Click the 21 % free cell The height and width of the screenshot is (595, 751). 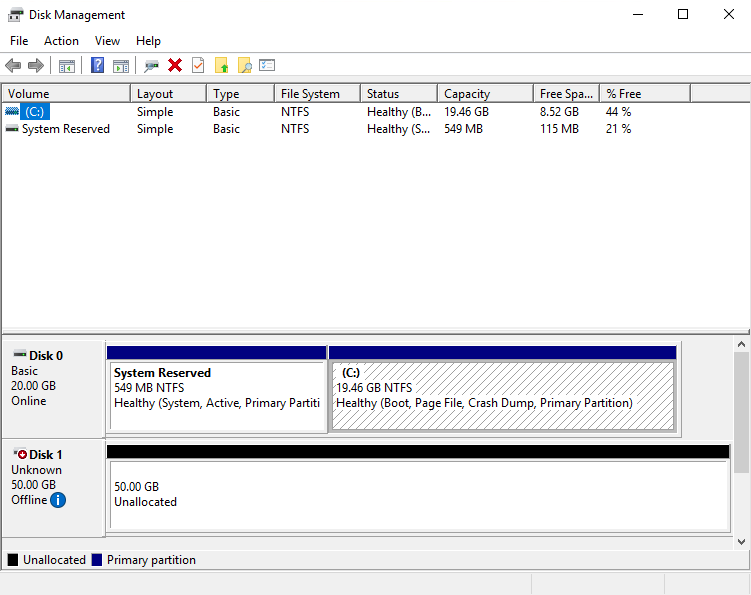[x=618, y=129]
